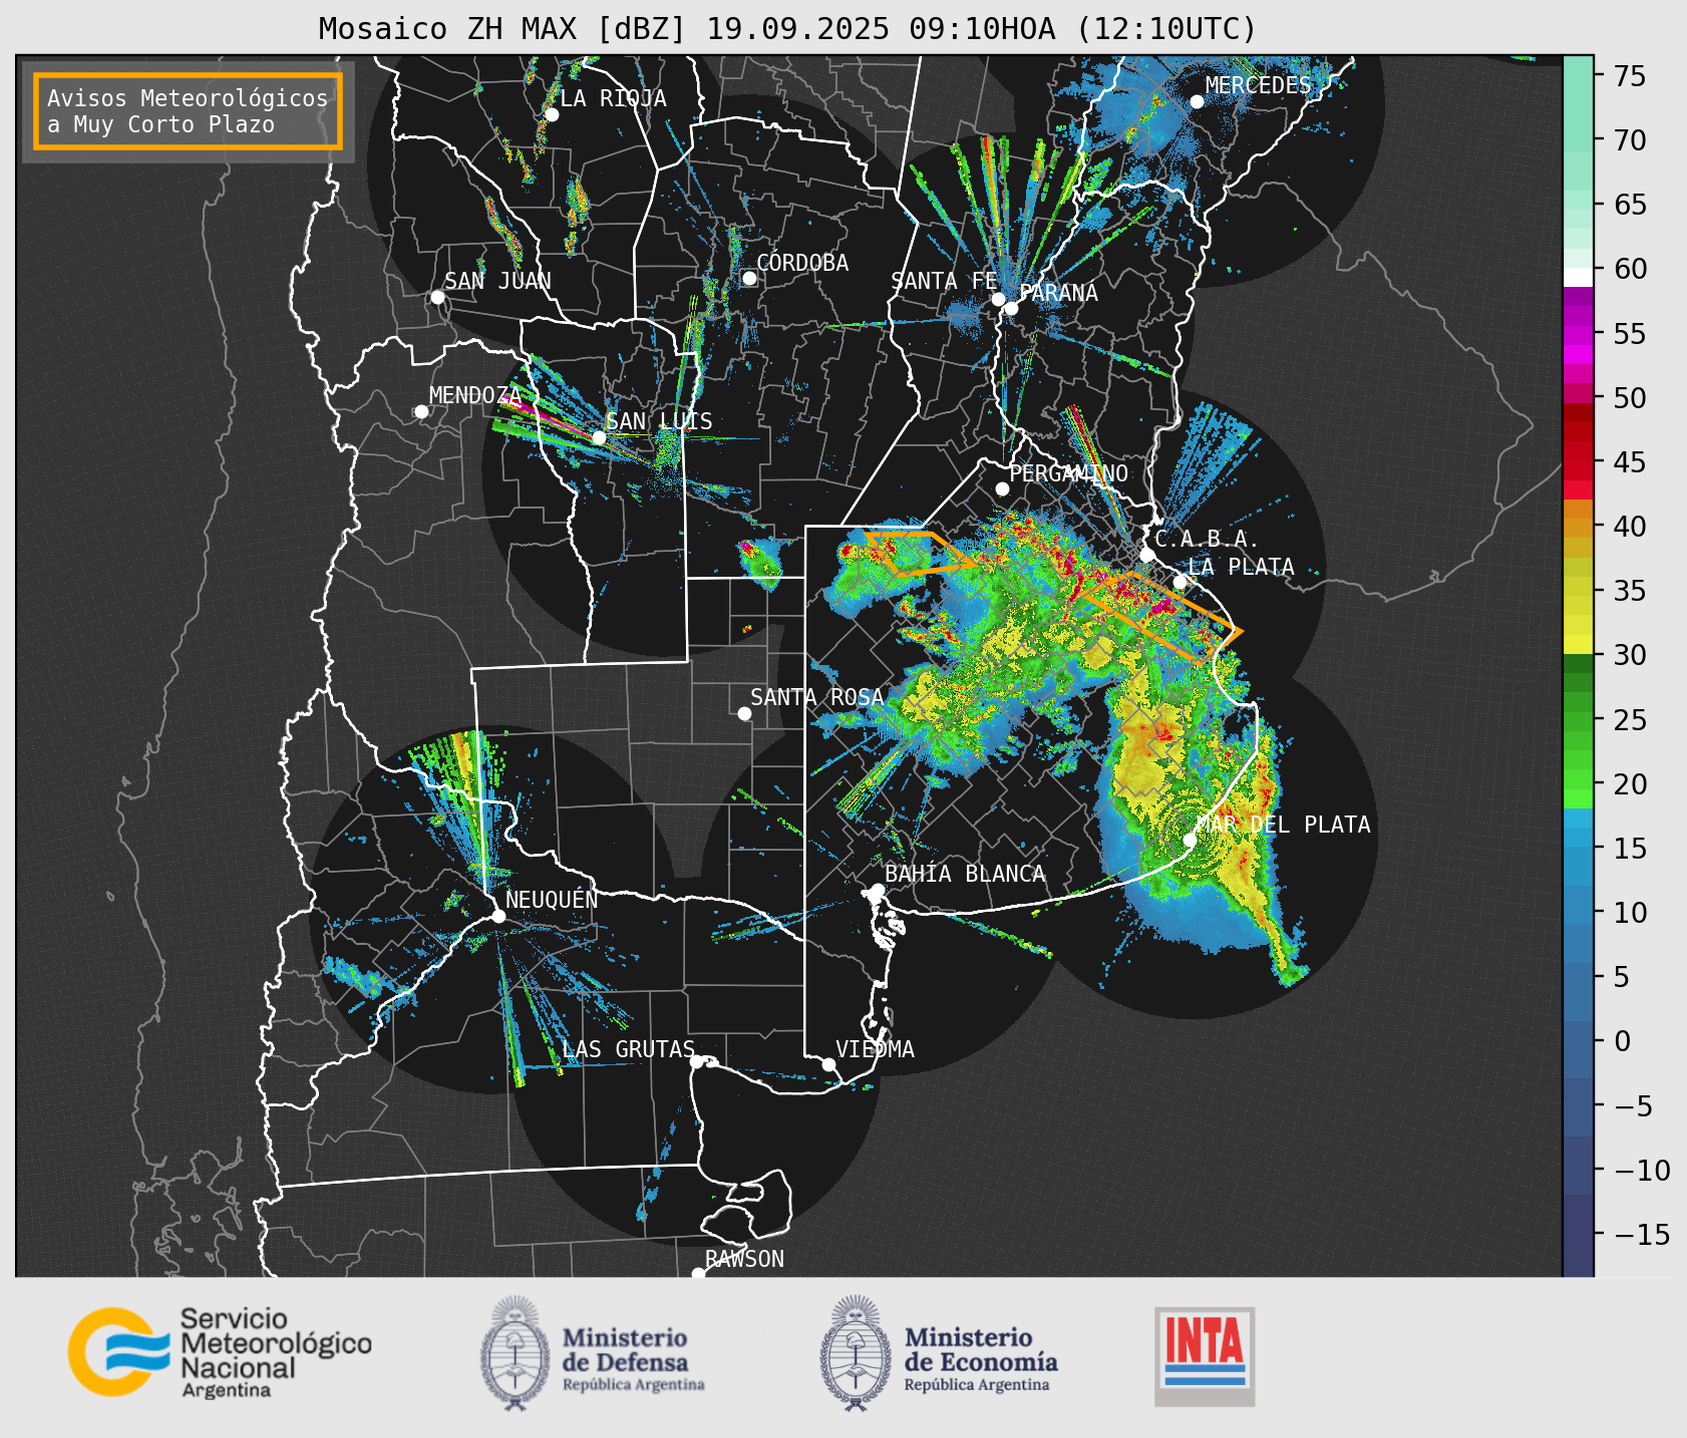This screenshot has height=1438, width=1687.
Task: Click the red 45 band on color scale
Action: point(1578,462)
